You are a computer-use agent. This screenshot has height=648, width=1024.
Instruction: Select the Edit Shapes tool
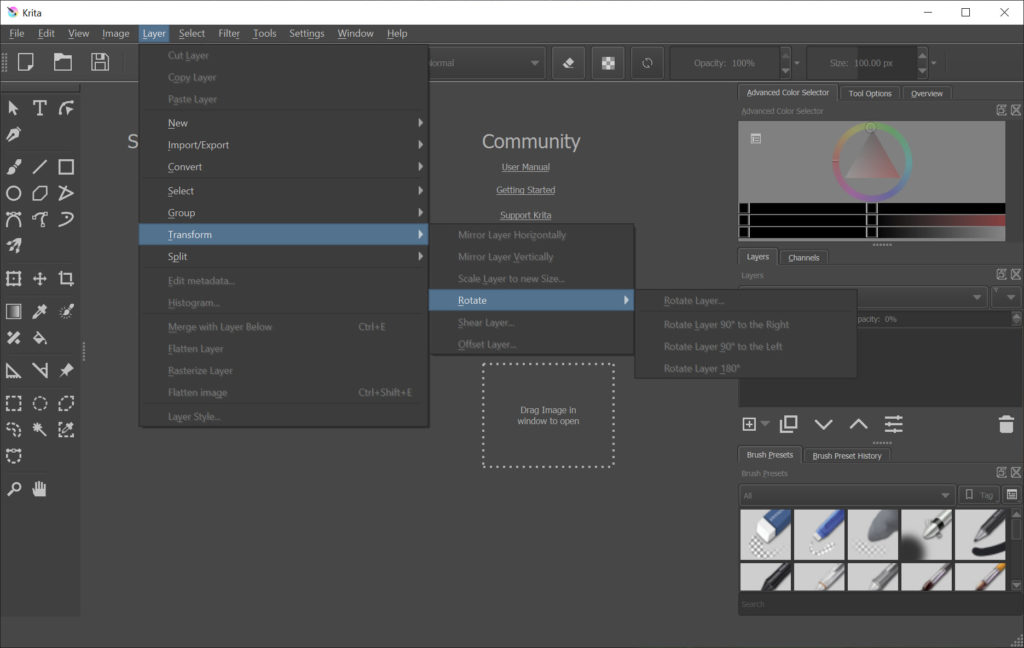66,108
